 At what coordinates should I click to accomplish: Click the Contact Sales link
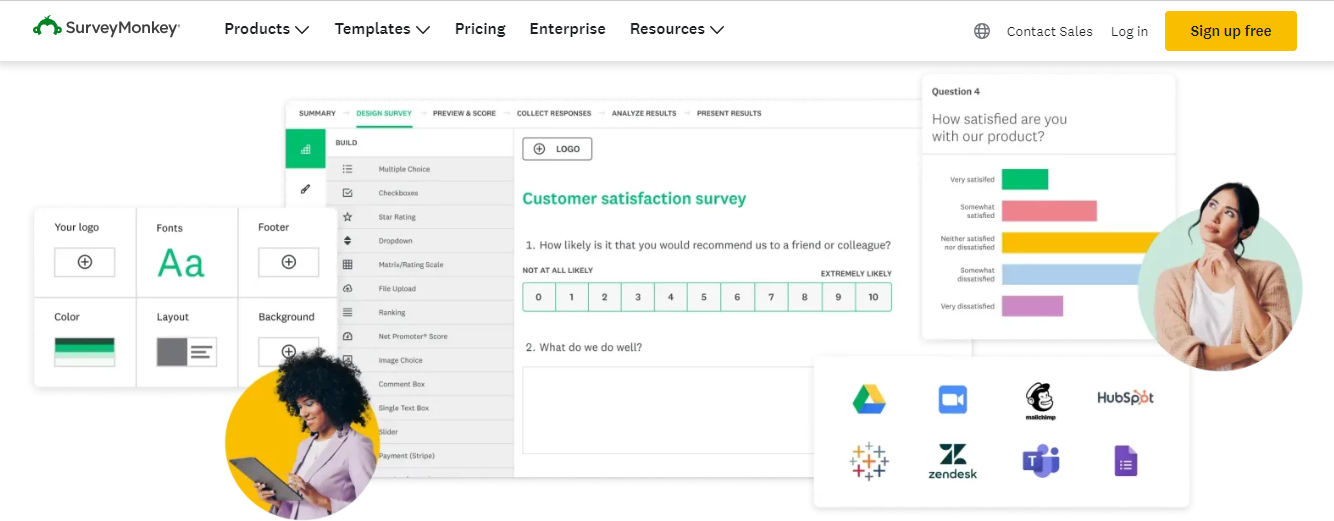coord(1049,31)
